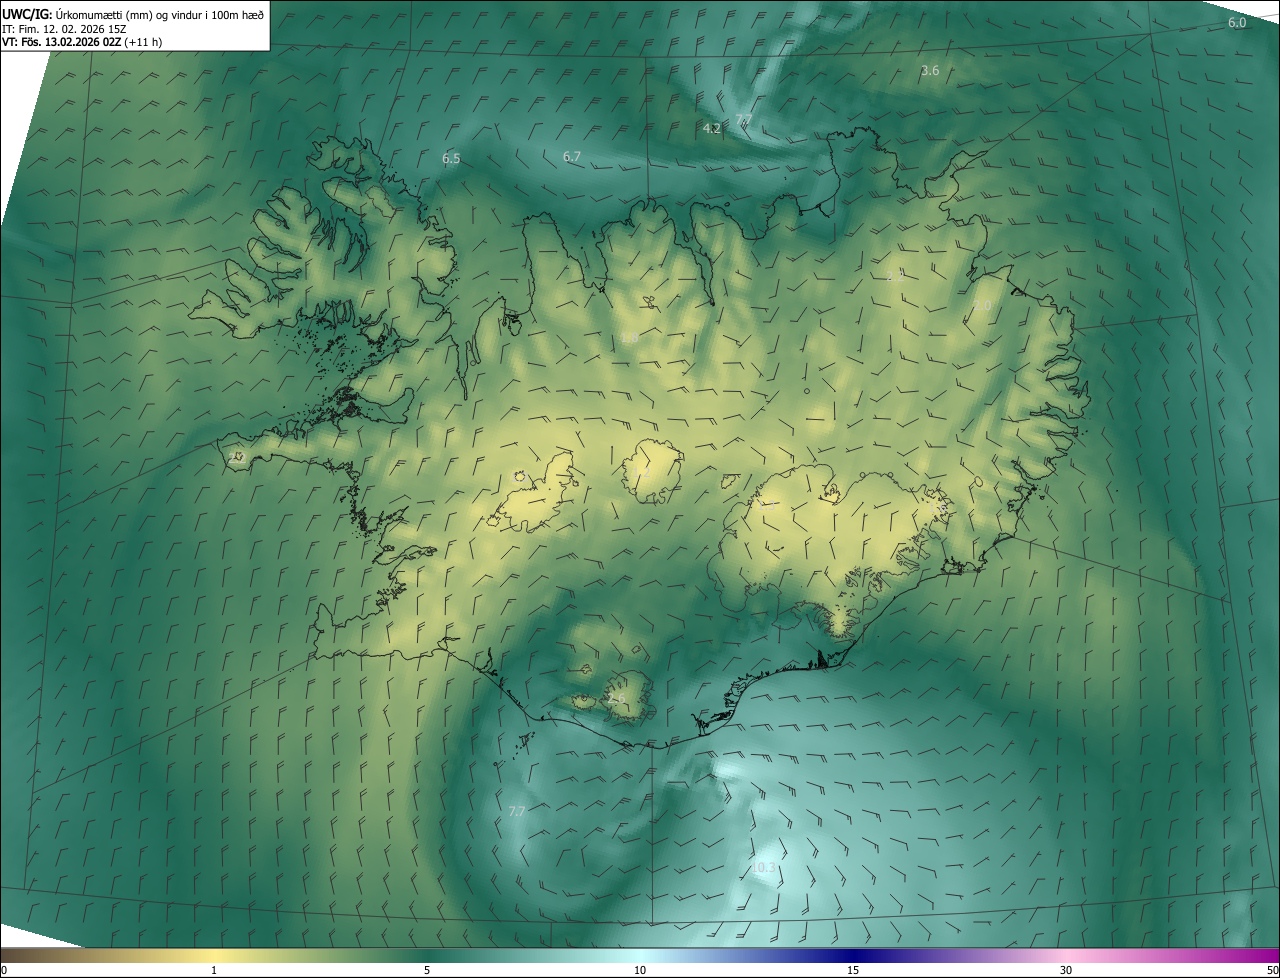Click the colorbar tick labeled 5
This screenshot has width=1280, height=978.
point(427,970)
